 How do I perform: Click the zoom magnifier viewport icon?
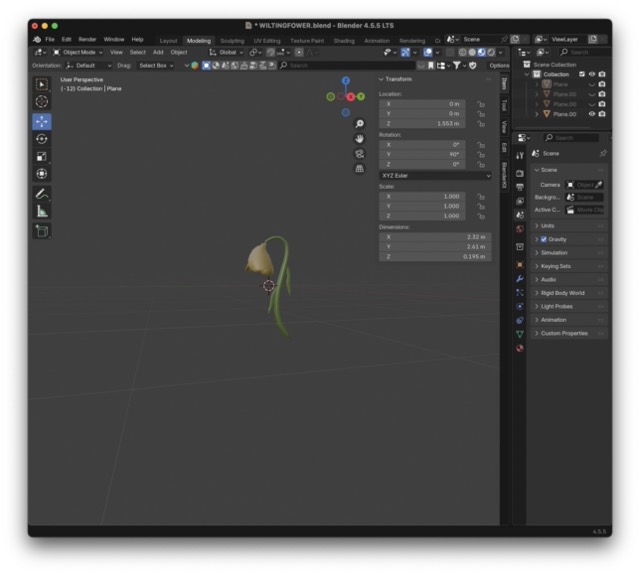[x=359, y=124]
